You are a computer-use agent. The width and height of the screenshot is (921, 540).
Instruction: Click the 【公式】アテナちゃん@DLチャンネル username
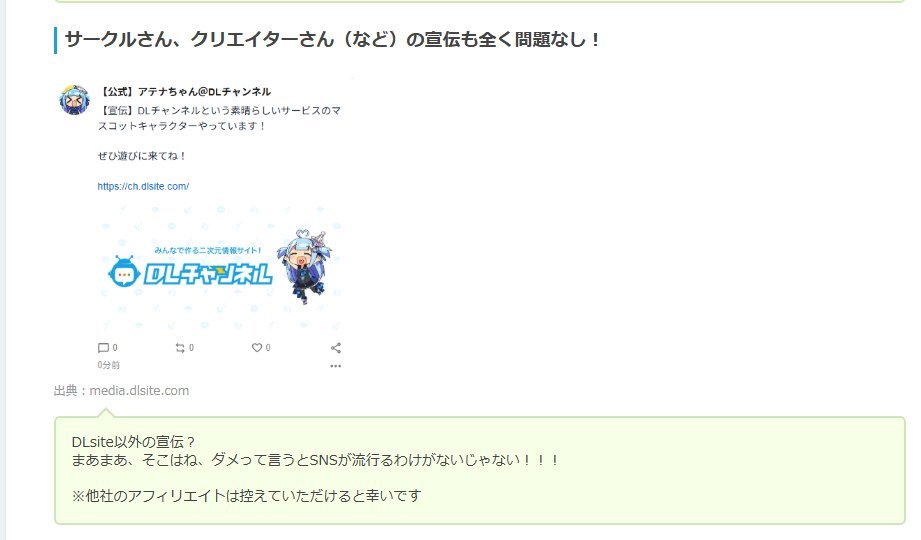[x=184, y=92]
